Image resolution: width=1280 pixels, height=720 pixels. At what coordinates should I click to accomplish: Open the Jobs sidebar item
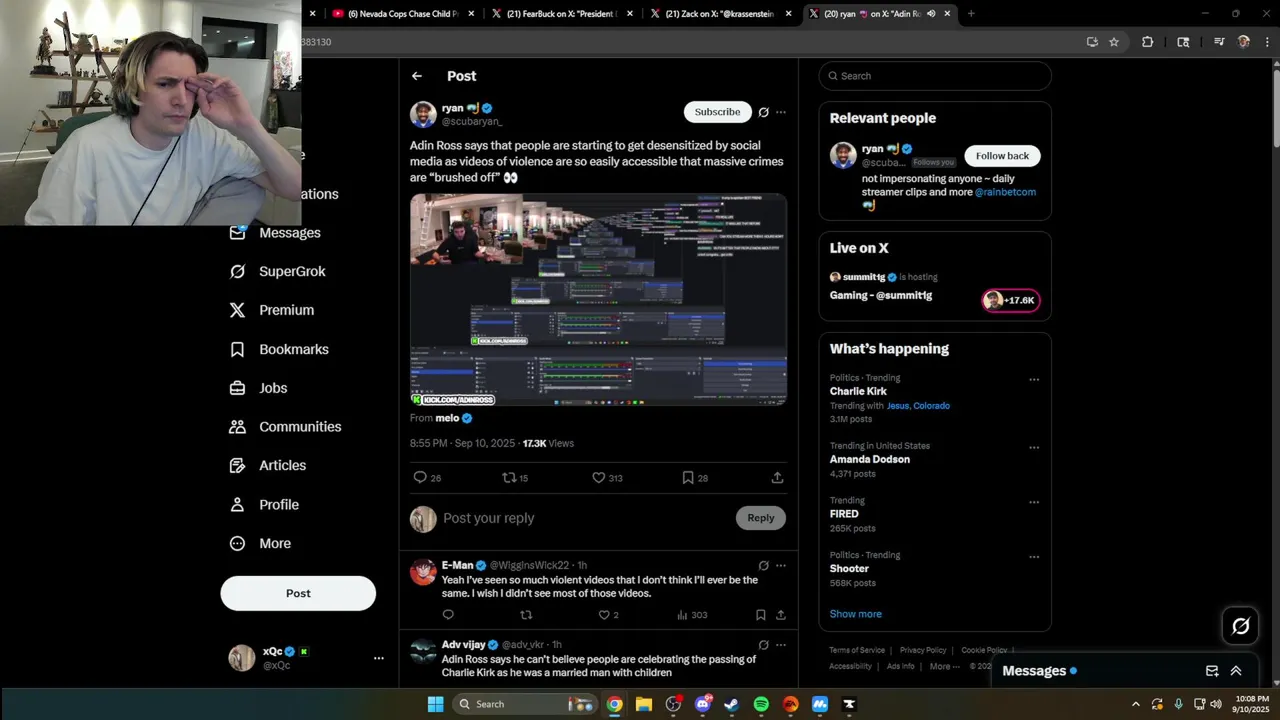click(x=258, y=388)
